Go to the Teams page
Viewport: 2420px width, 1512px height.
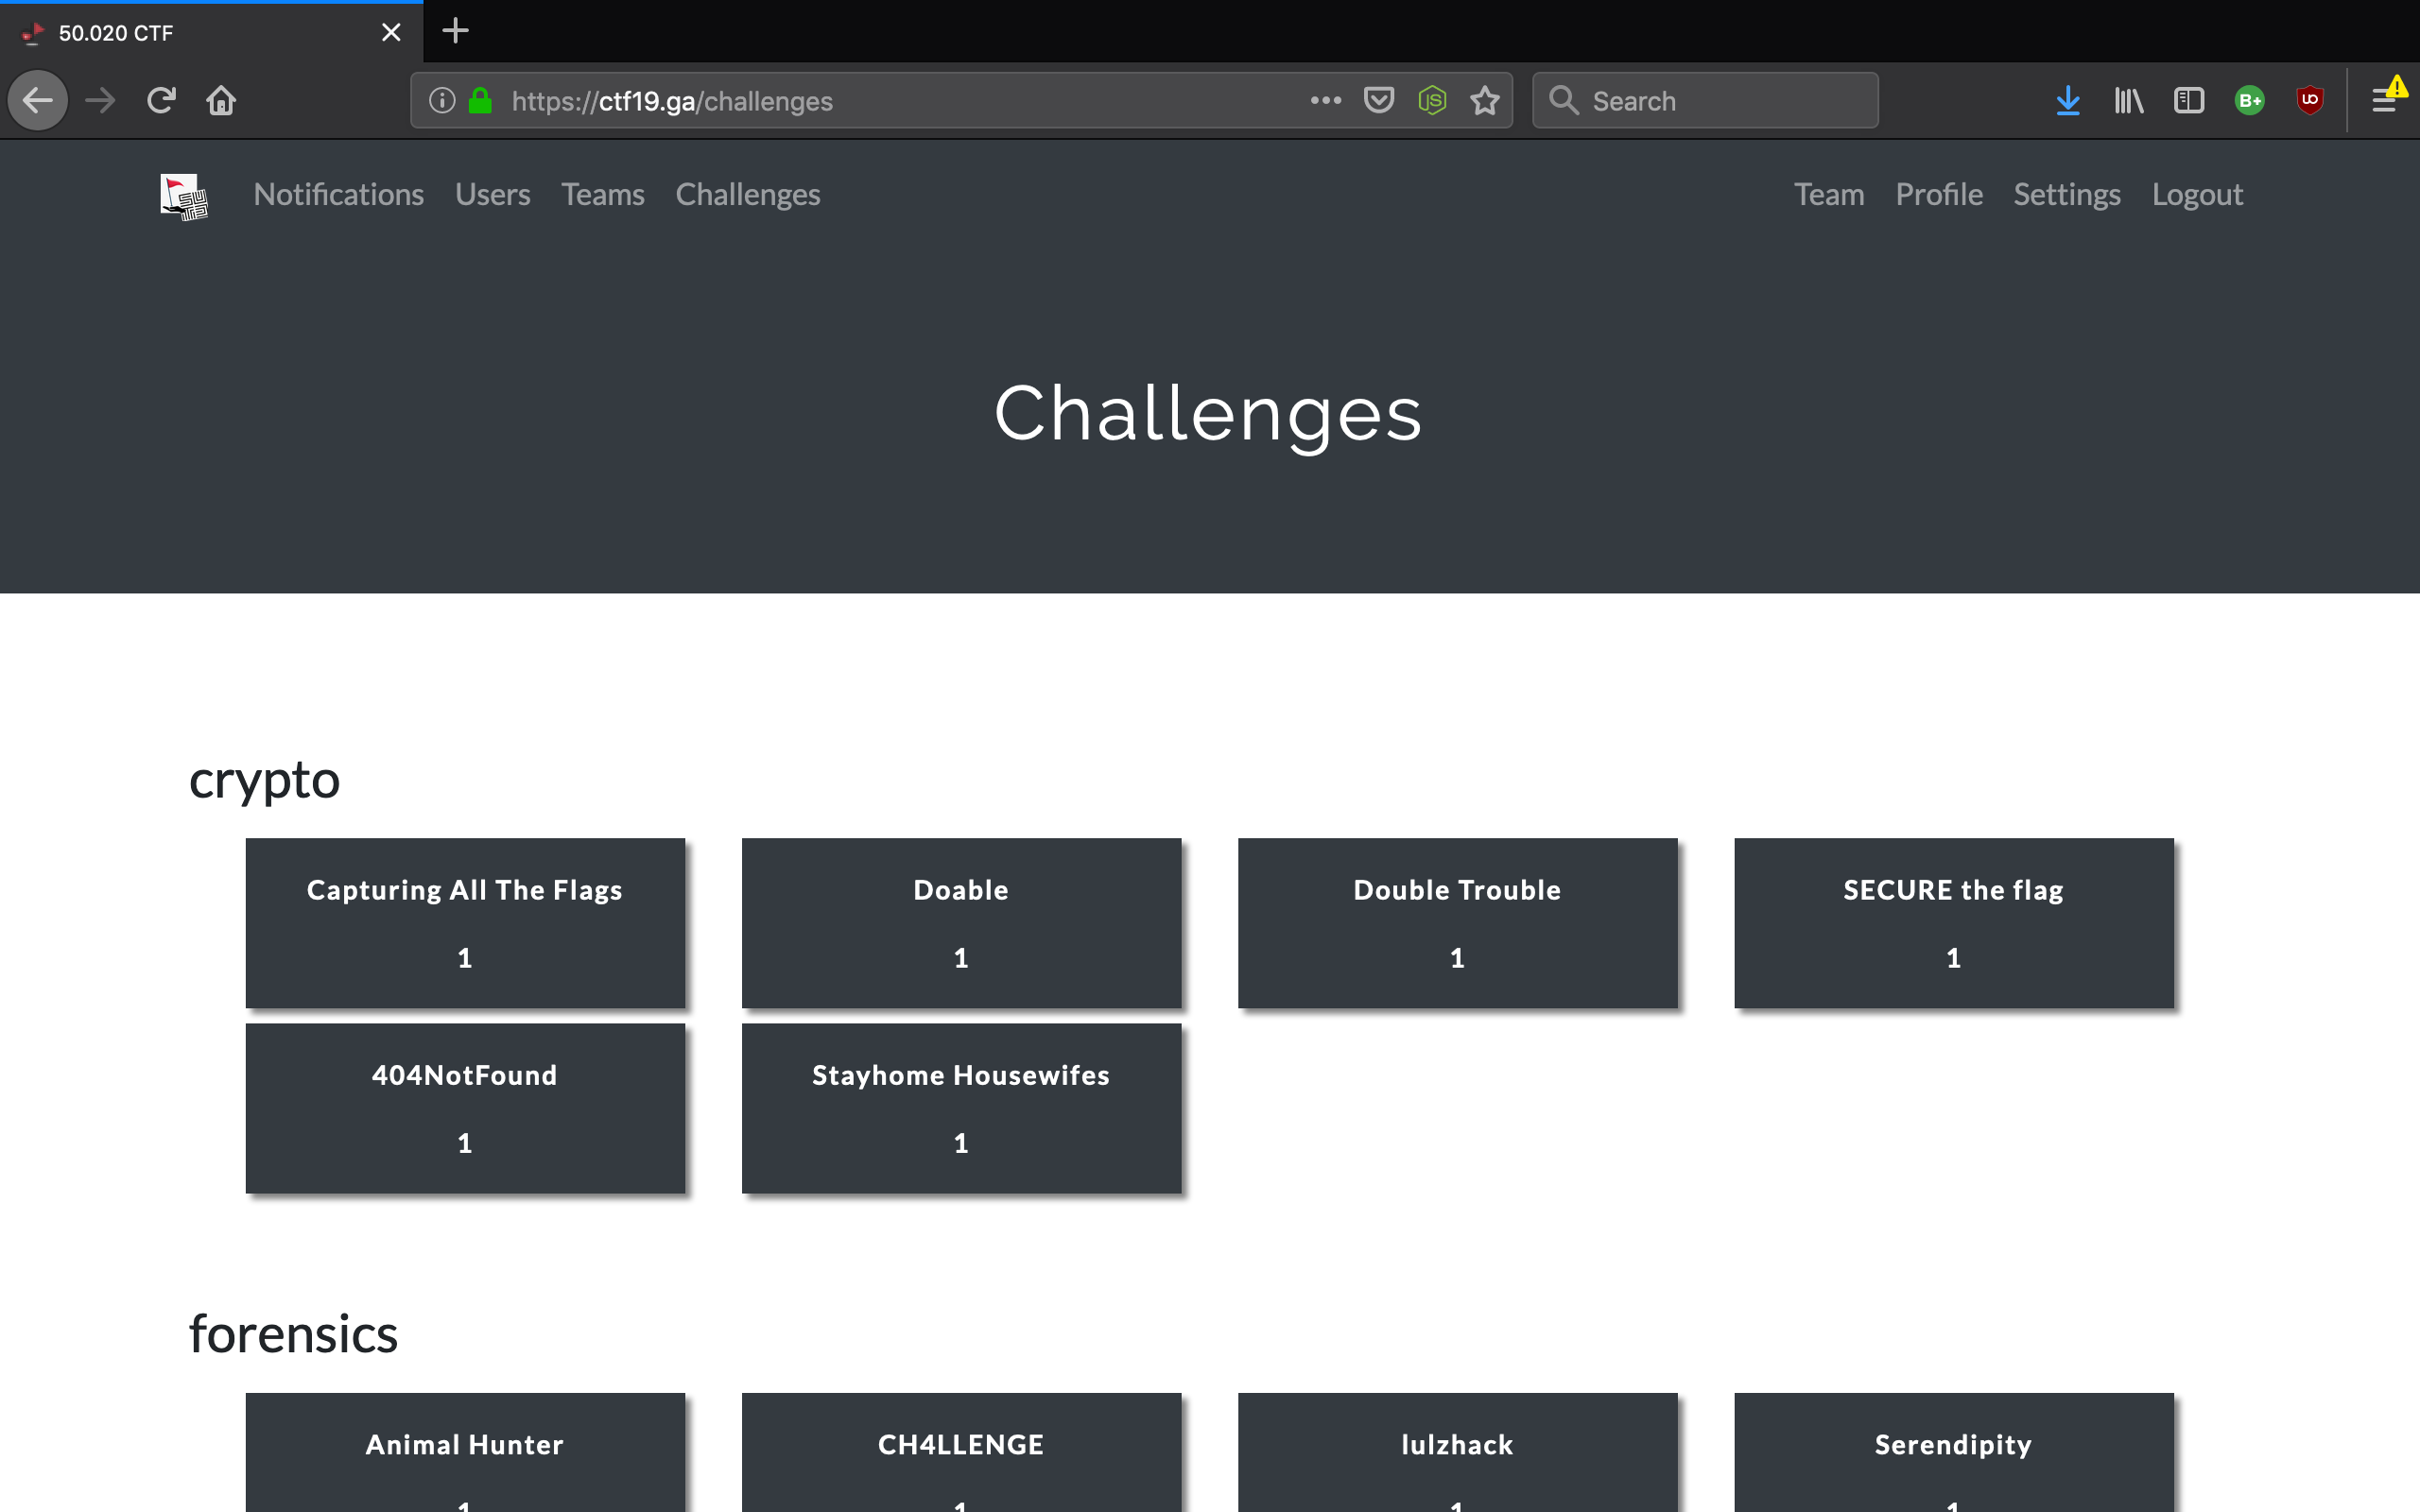click(x=602, y=194)
